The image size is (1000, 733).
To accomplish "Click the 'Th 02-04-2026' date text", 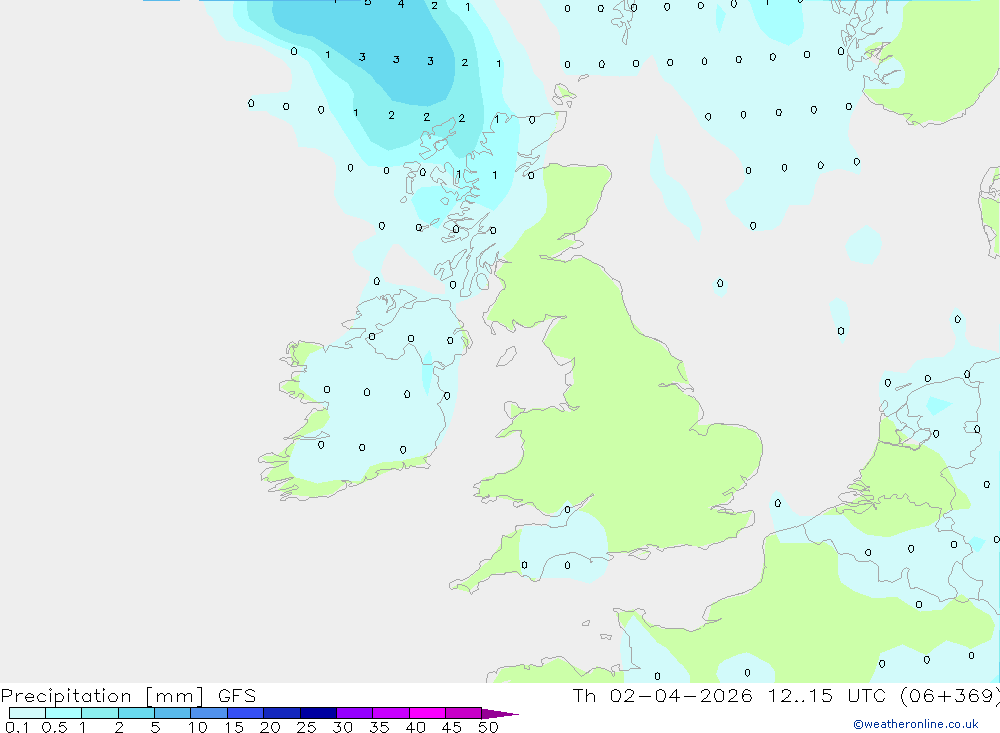I will 662,695.
